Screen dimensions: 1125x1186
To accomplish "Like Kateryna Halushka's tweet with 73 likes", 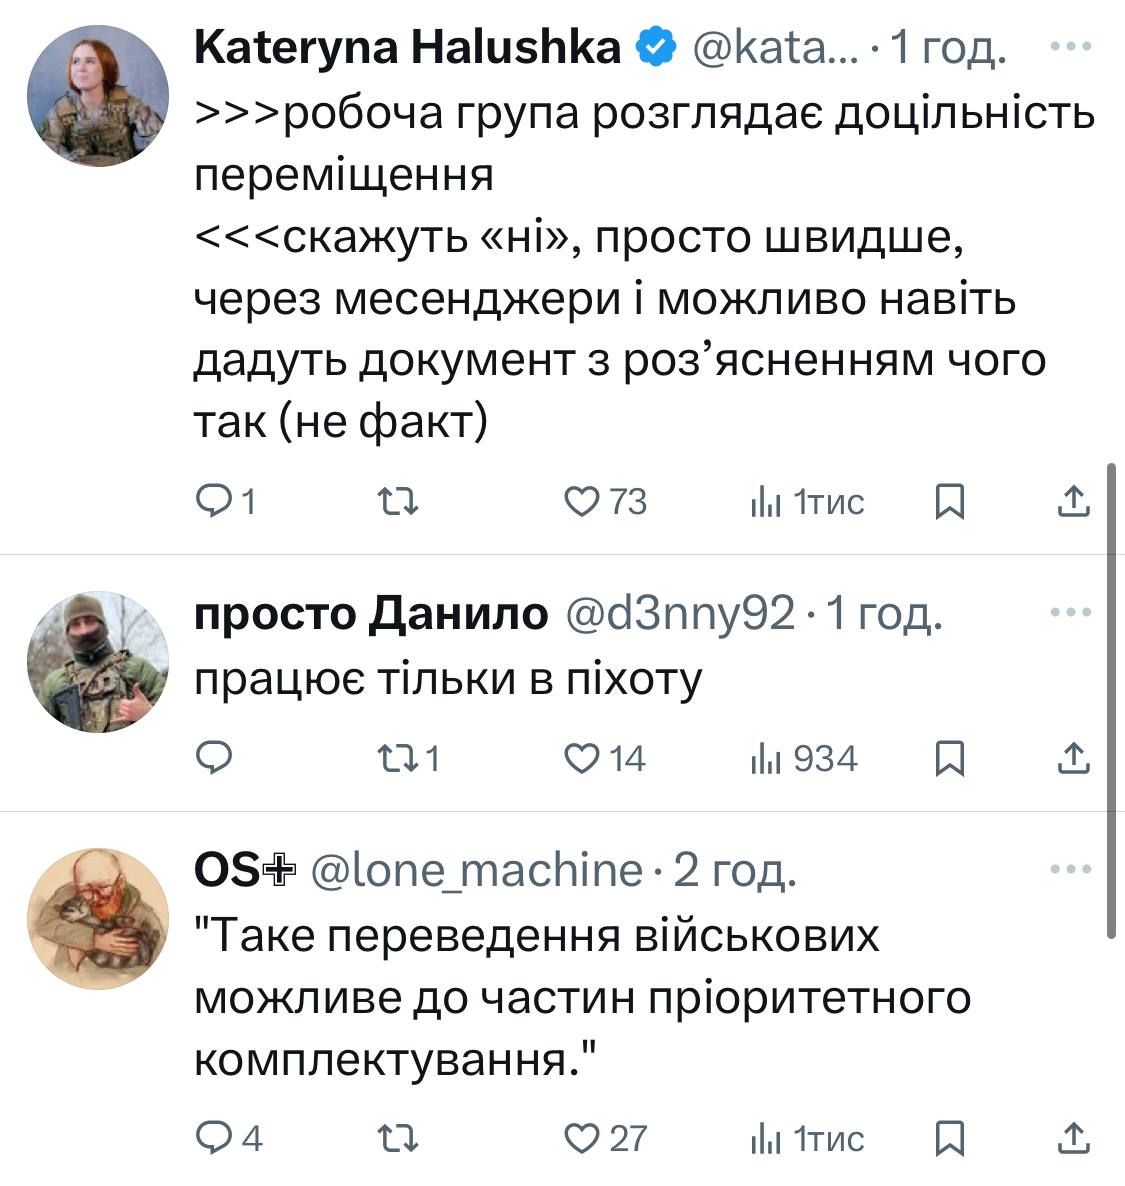I will pos(581,500).
